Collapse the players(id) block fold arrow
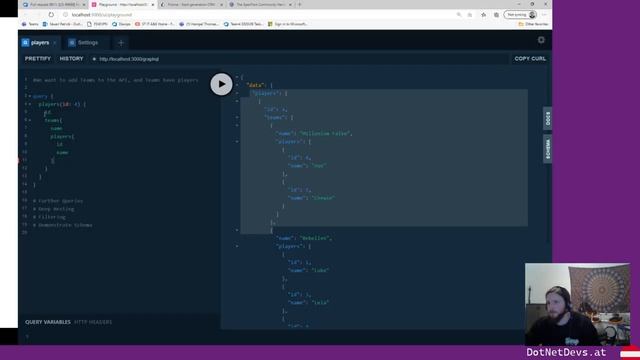Screen dimensions: 640x360 (30, 104)
